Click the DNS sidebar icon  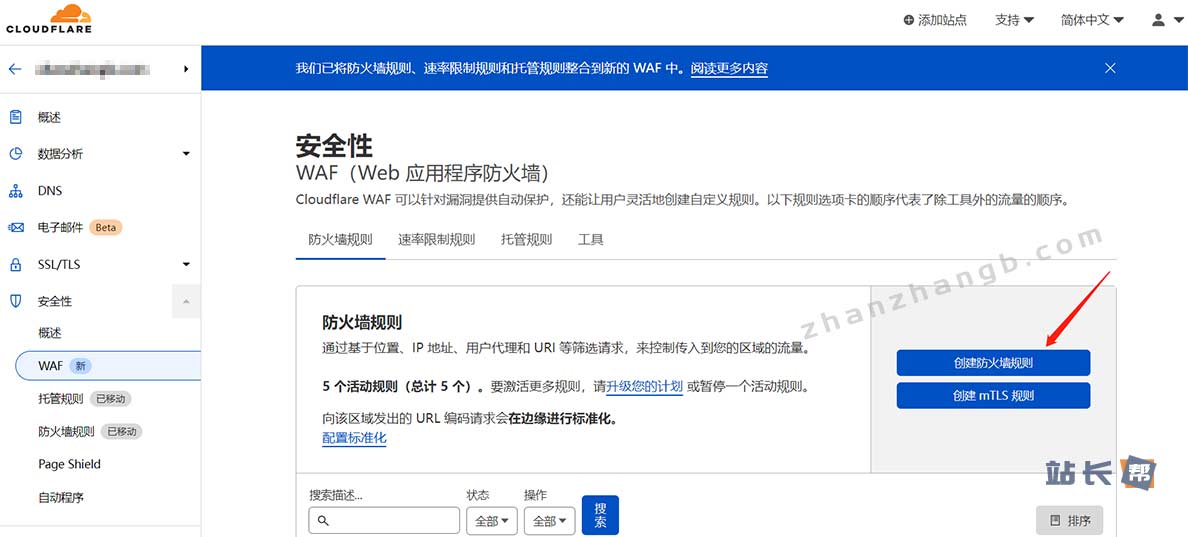point(16,191)
